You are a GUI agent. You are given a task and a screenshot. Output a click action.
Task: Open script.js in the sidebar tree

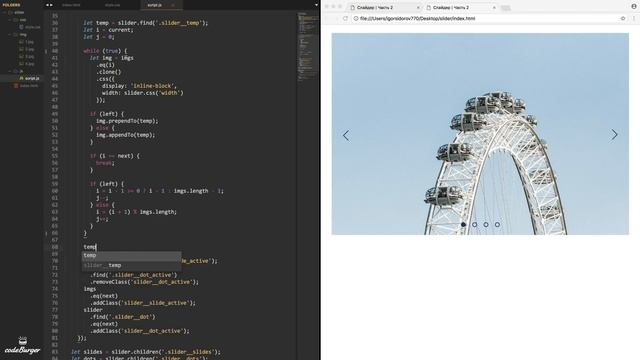(x=29, y=78)
